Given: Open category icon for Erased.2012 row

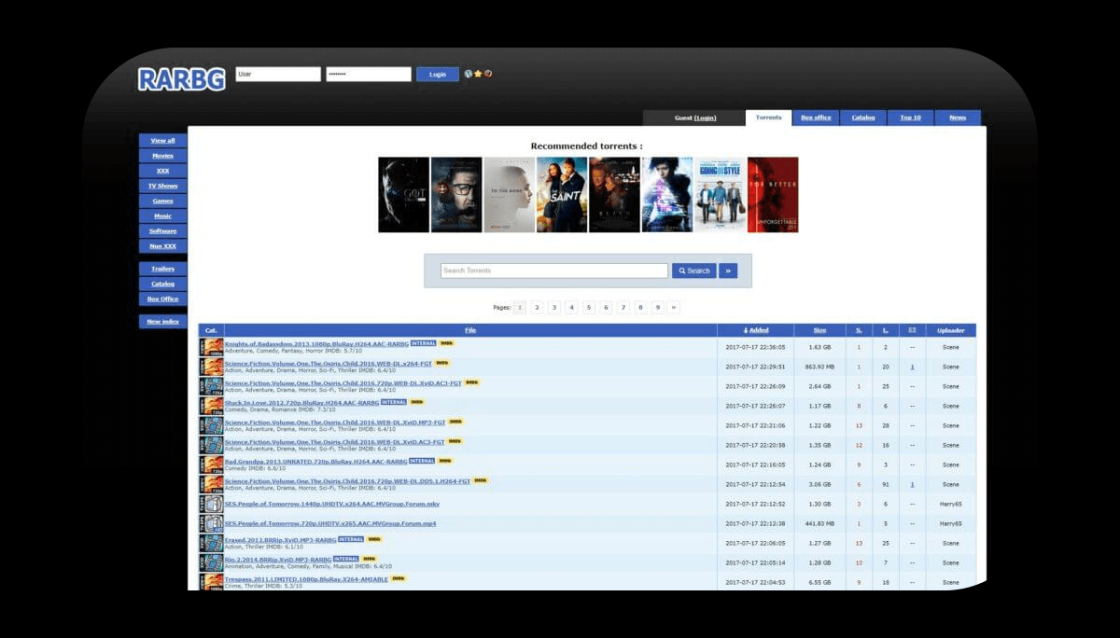Looking at the screenshot, I should click(x=211, y=543).
